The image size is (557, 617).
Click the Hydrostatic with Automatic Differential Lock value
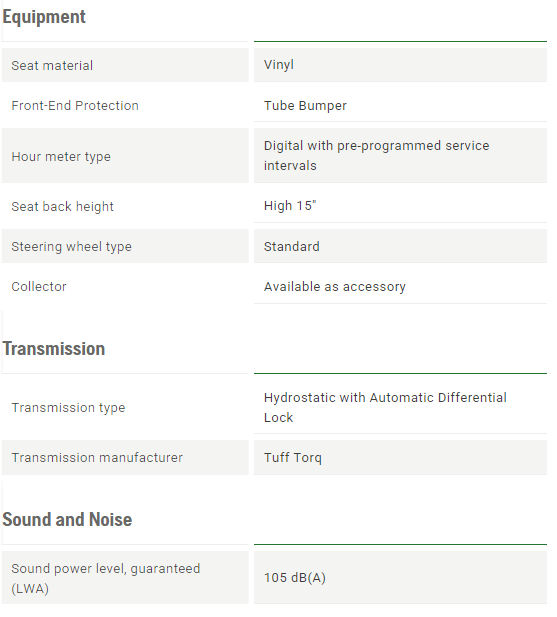coord(385,407)
